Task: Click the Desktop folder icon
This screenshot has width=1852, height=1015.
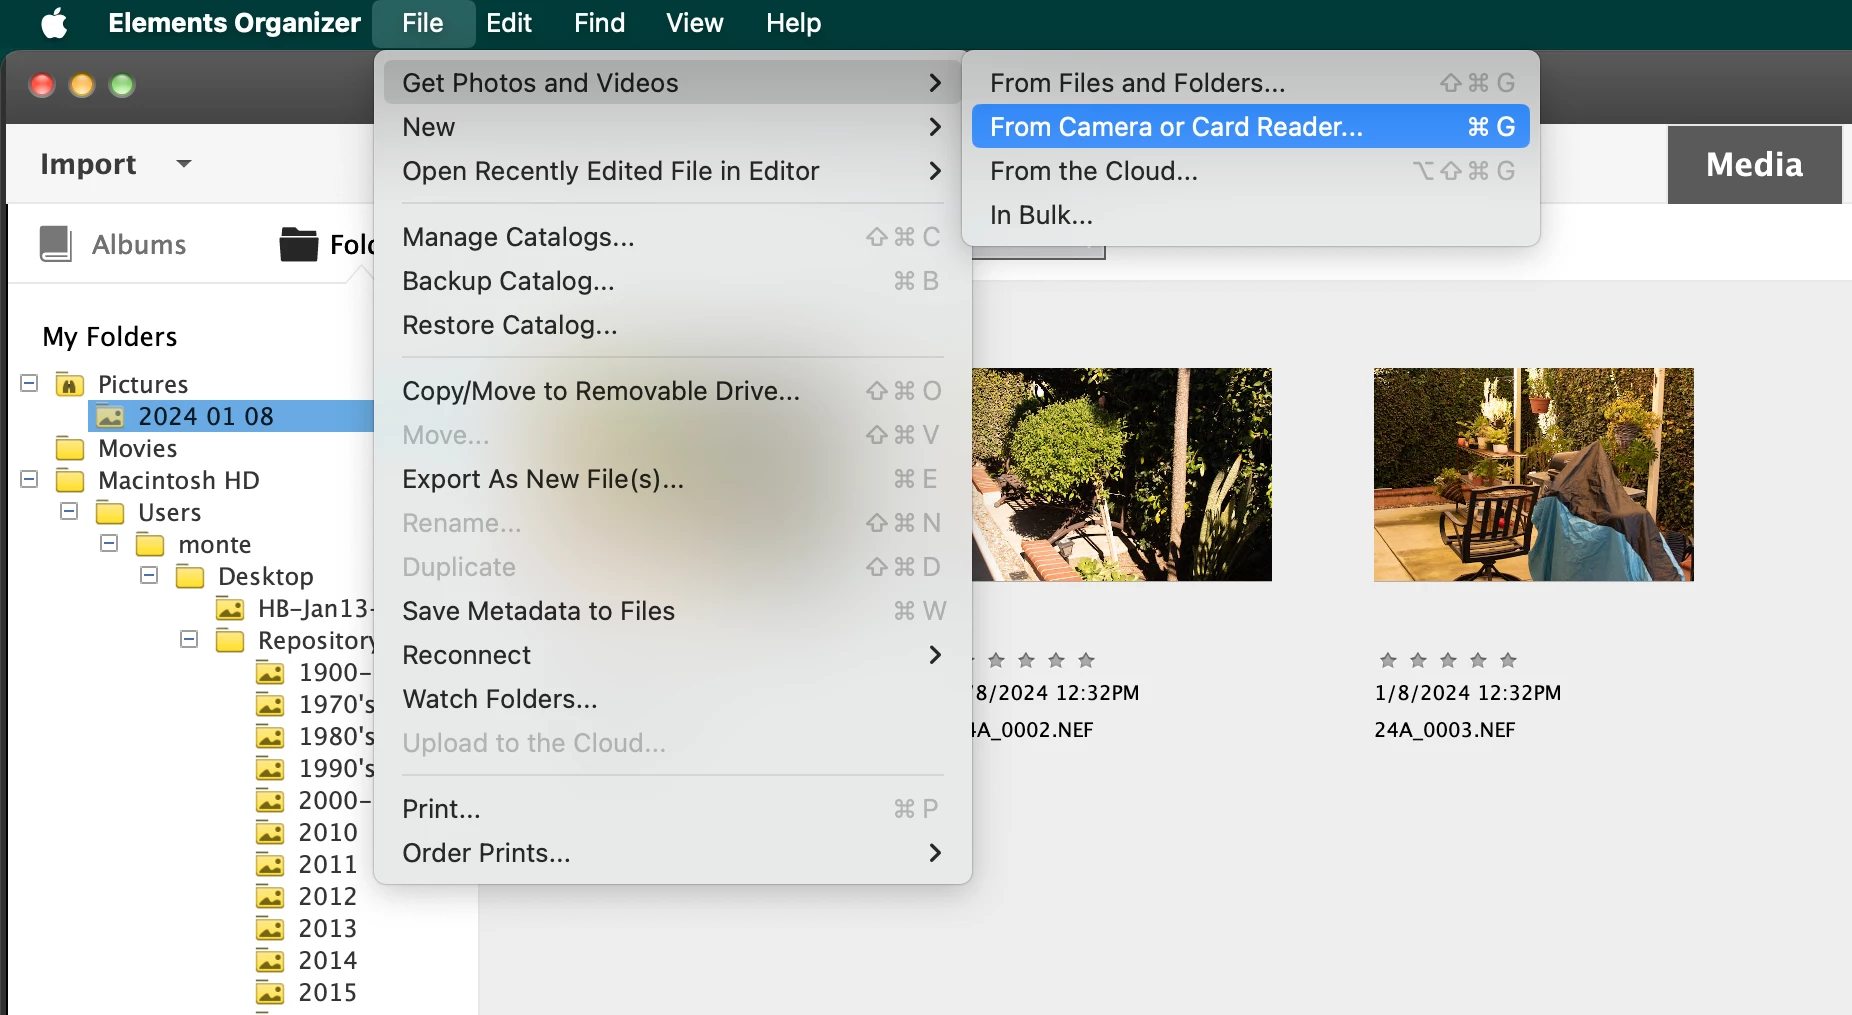Action: [x=190, y=576]
